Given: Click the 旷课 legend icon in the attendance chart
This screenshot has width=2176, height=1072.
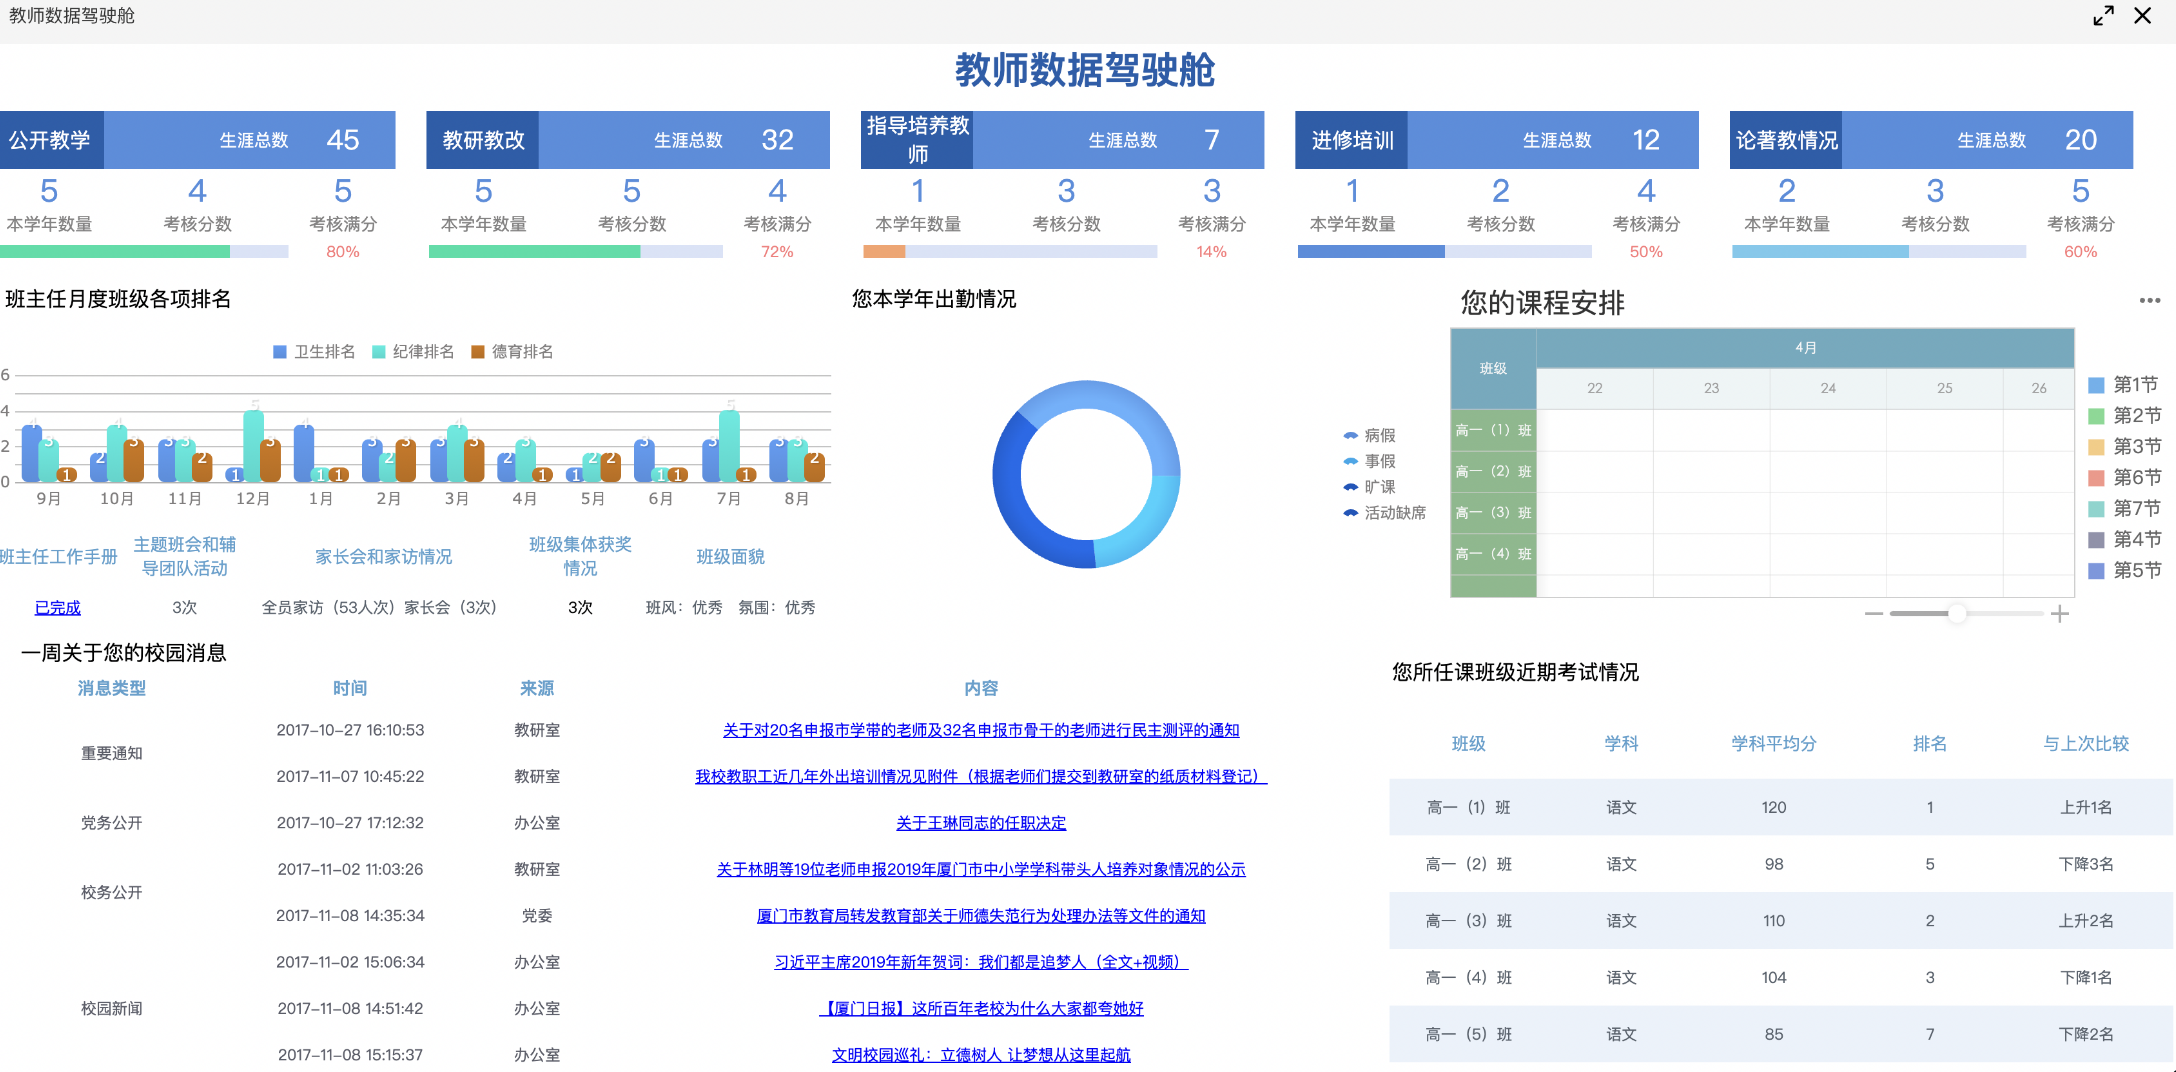Looking at the screenshot, I should (1352, 487).
